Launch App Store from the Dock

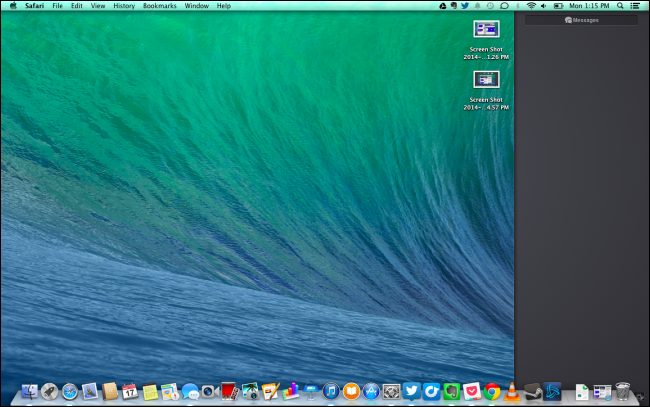coord(371,391)
